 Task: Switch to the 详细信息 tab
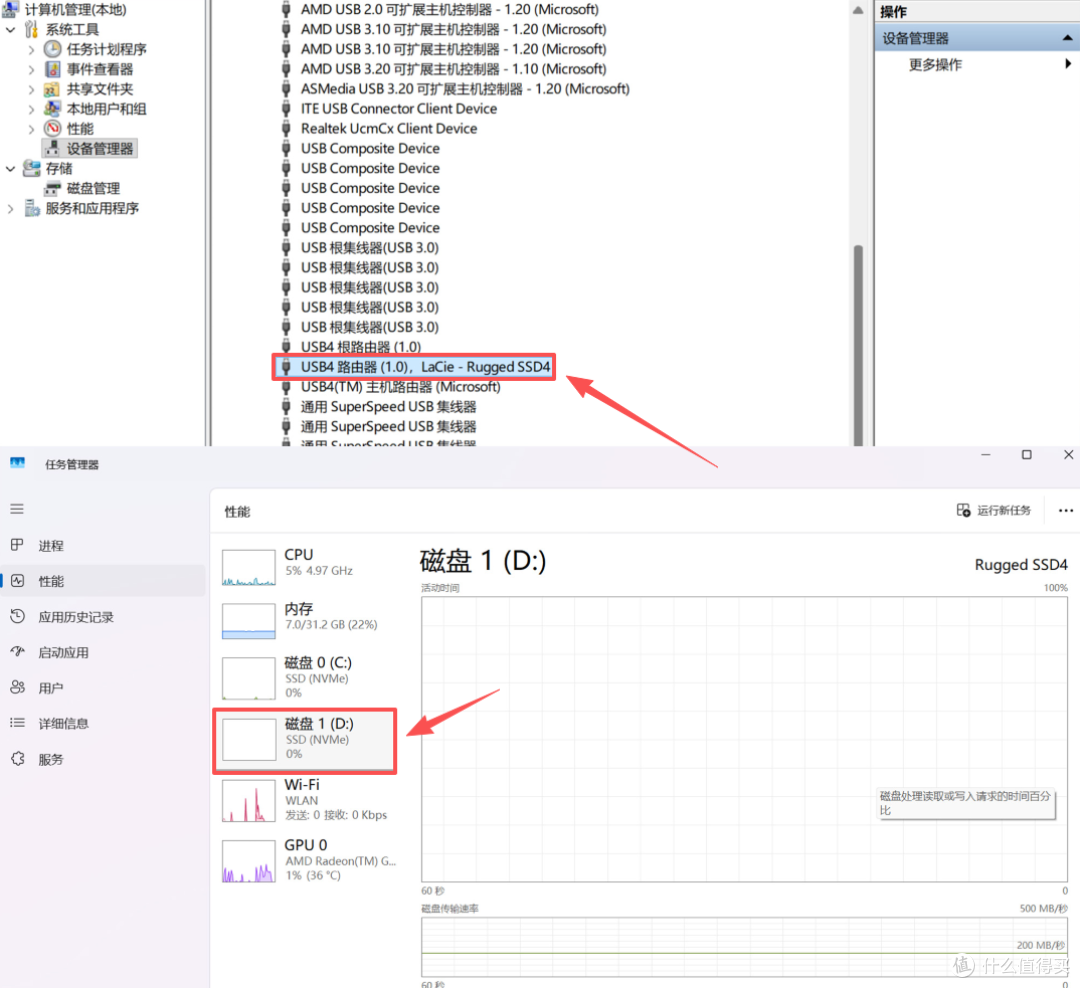pos(103,723)
